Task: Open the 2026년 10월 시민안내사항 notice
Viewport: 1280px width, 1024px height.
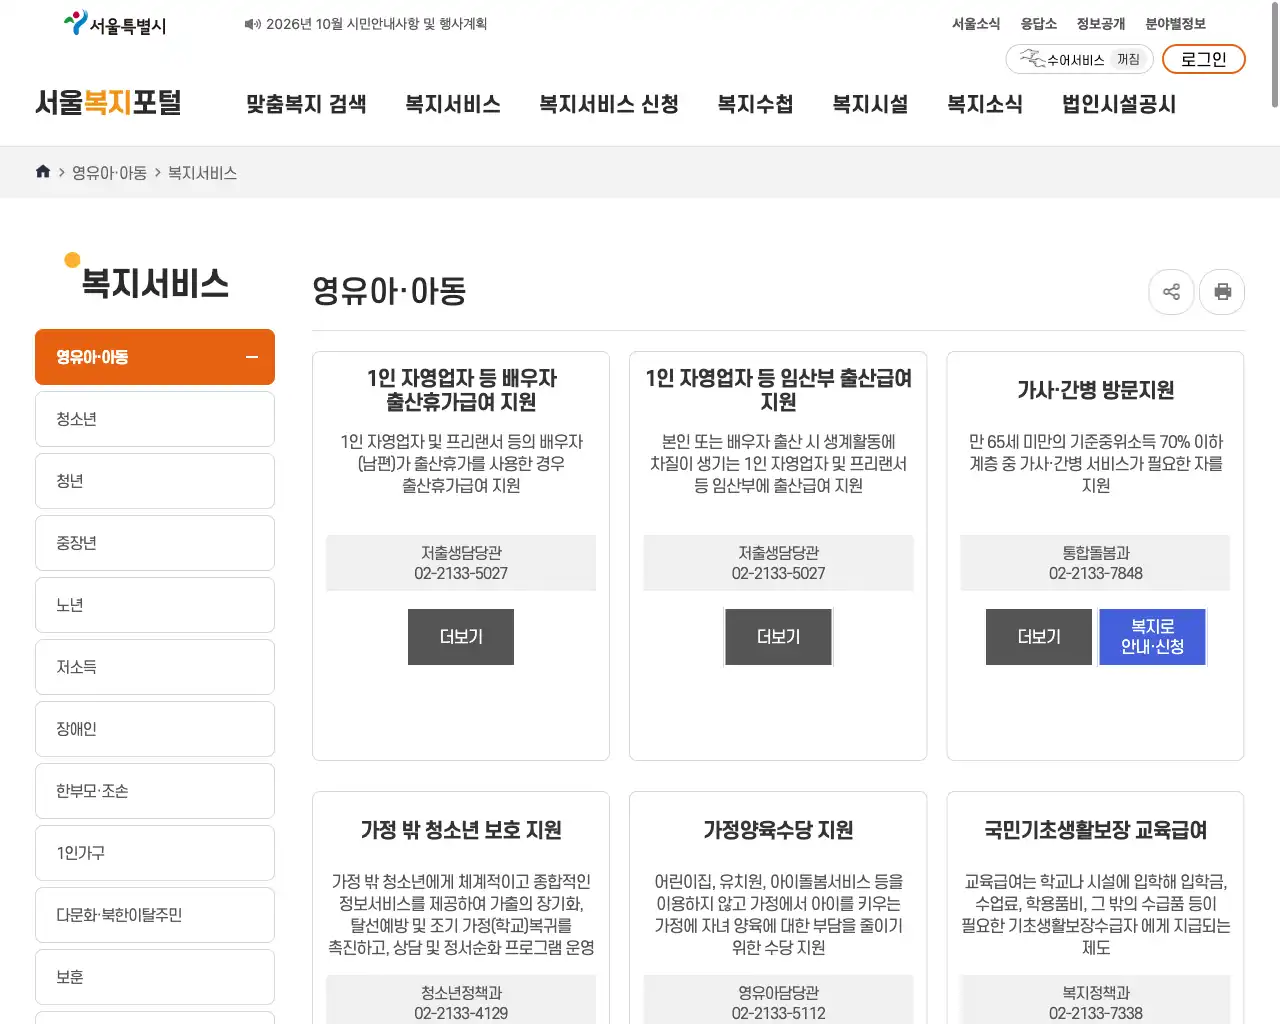Action: [x=376, y=24]
